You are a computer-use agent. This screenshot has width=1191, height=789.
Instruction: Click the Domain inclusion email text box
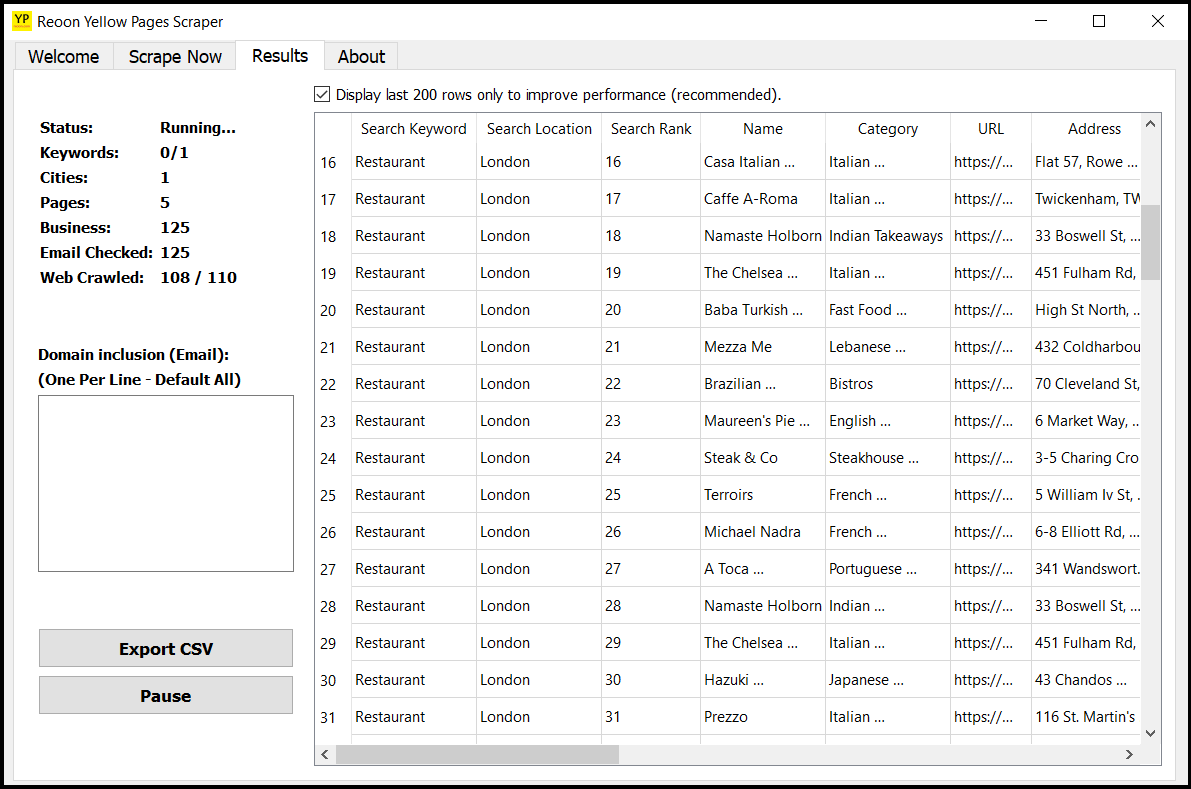pos(166,483)
